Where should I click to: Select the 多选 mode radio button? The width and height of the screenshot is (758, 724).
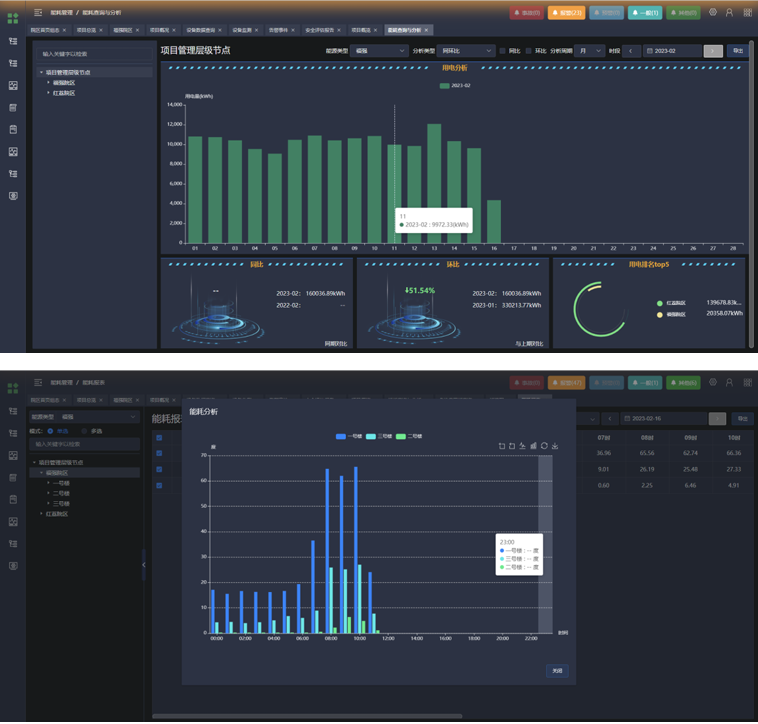pyautogui.click(x=84, y=431)
